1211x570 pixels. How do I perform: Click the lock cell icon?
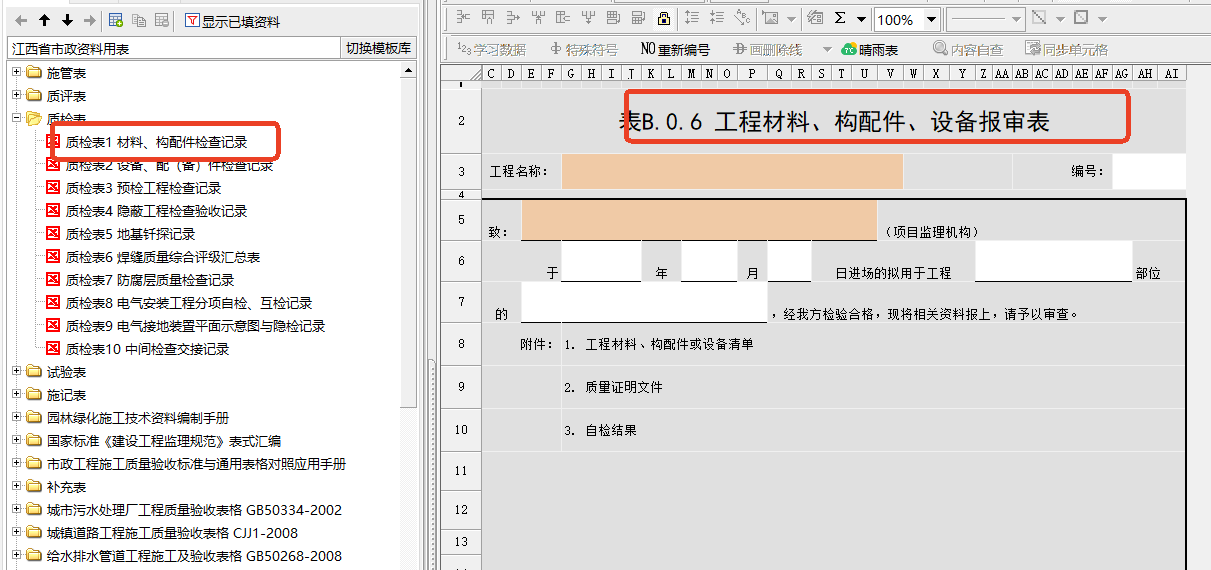[663, 18]
